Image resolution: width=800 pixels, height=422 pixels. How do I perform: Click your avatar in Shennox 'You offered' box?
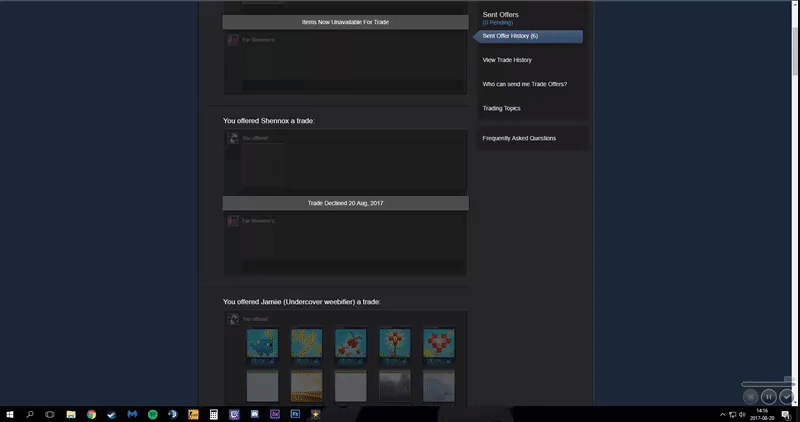233,138
